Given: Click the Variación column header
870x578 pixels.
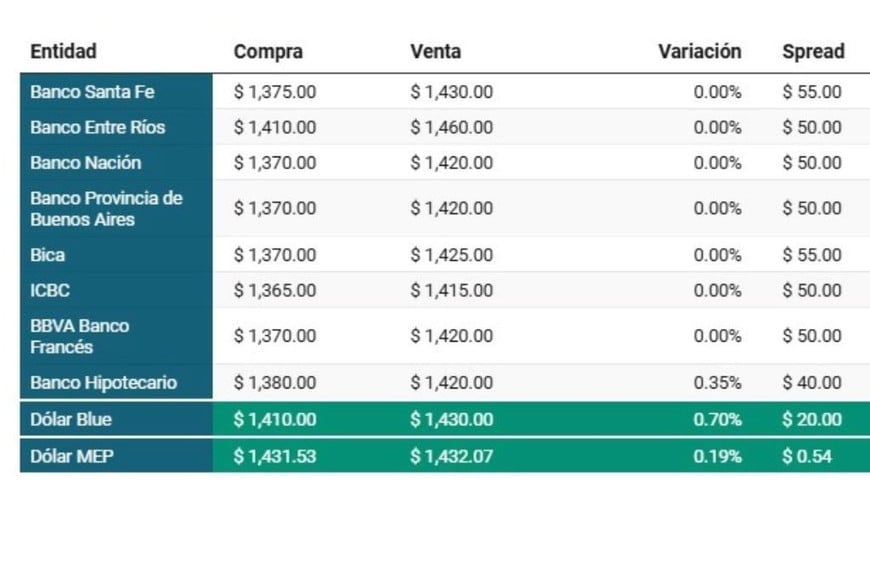Looking at the screenshot, I should pyautogui.click(x=700, y=52).
